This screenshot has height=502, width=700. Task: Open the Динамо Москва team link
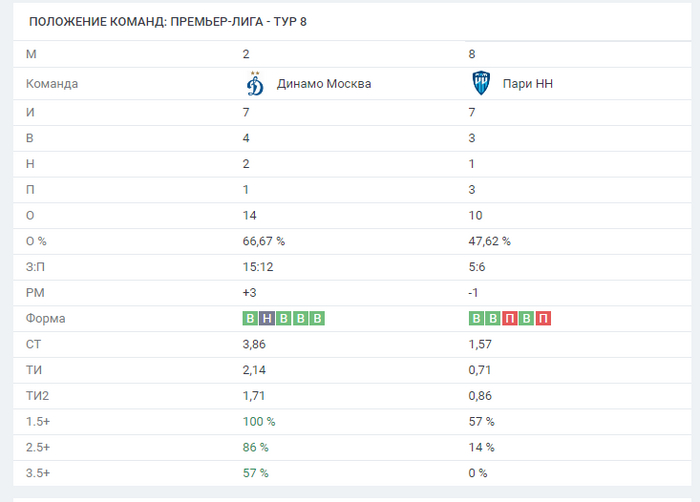tap(324, 84)
